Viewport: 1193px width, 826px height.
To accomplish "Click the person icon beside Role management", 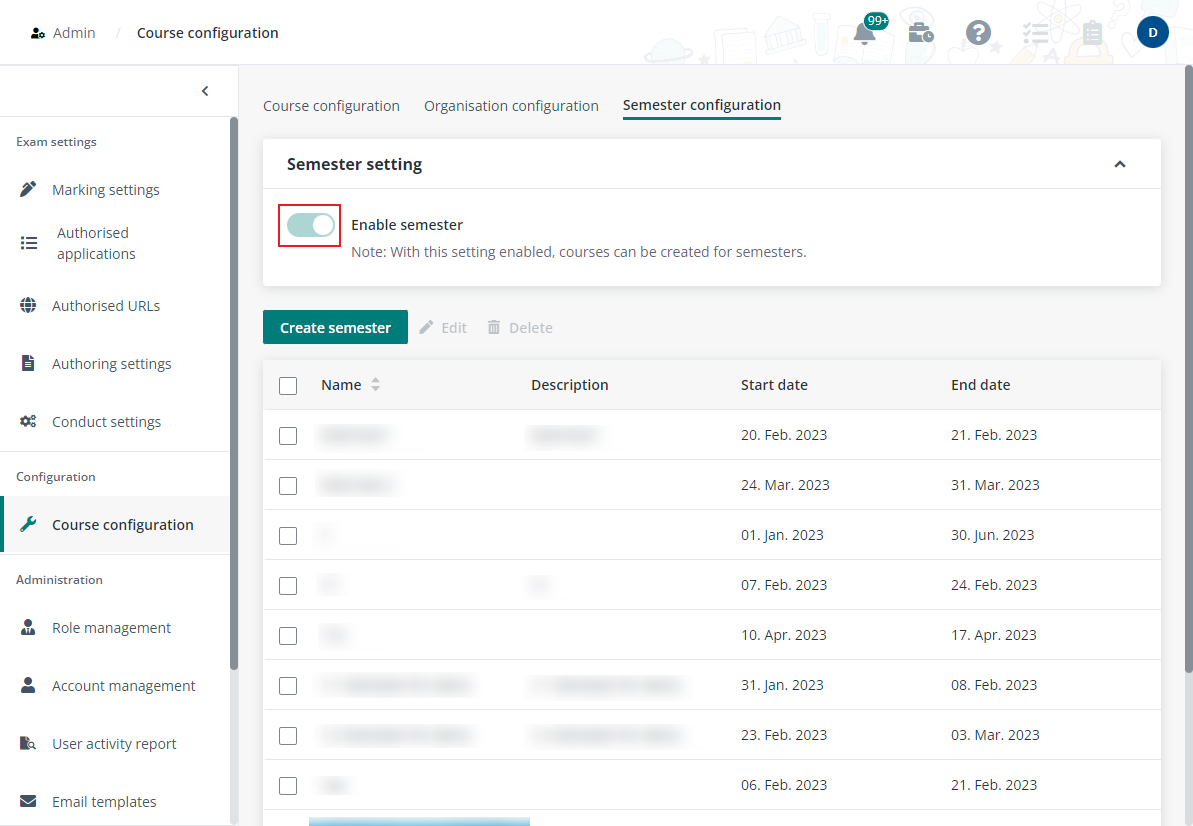I will pos(28,627).
